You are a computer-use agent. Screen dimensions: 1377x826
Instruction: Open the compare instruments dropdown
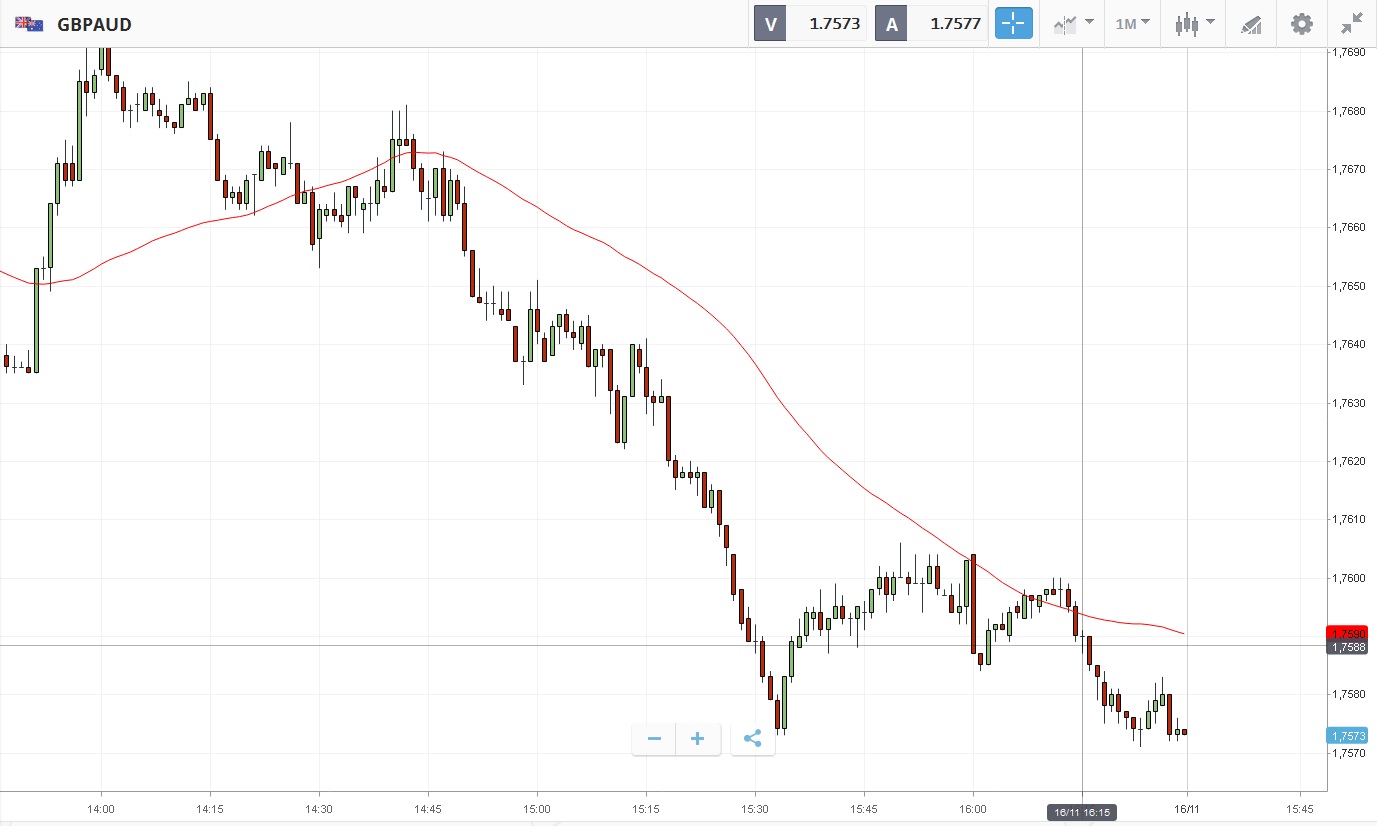coord(1073,23)
